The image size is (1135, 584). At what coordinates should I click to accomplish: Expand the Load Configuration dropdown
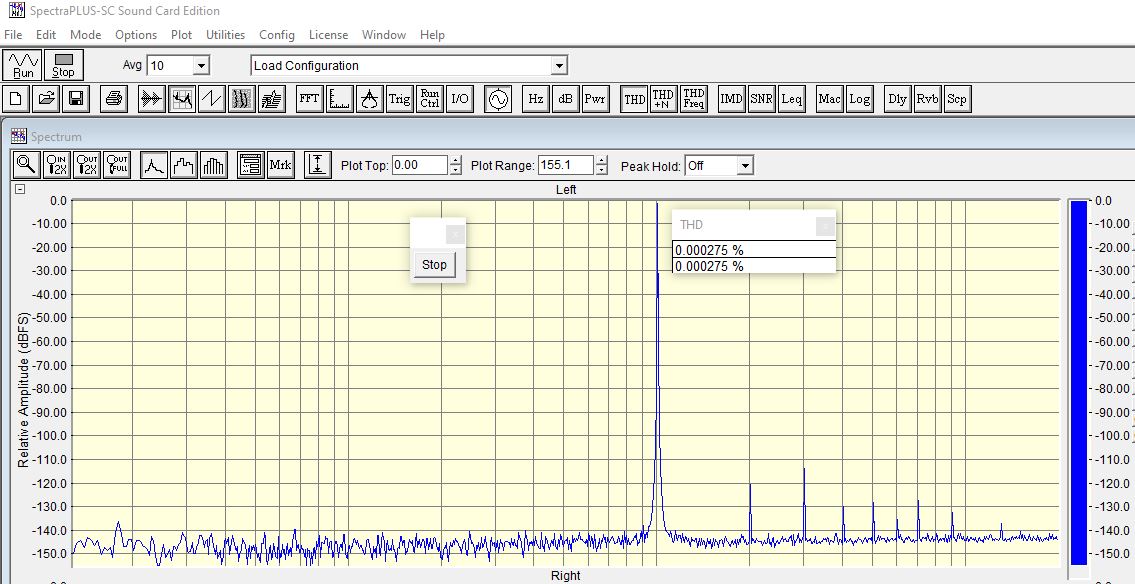559,66
